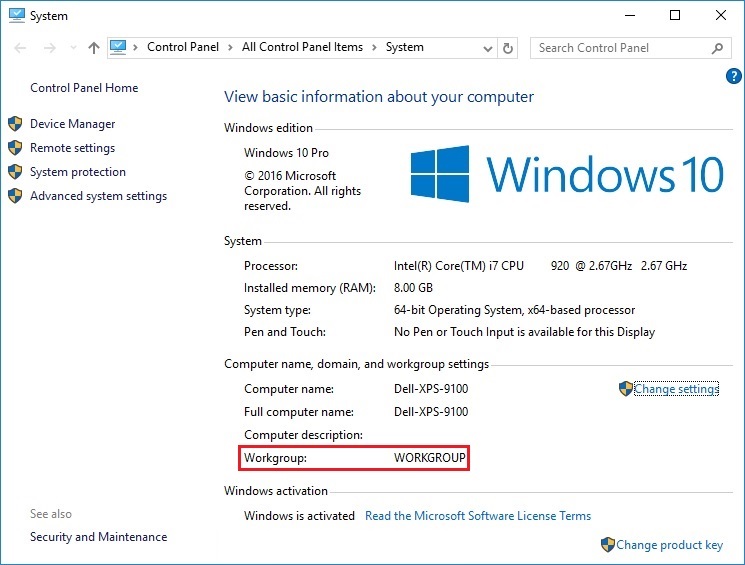
Task: Click the Forward navigation arrow
Action: [49, 48]
